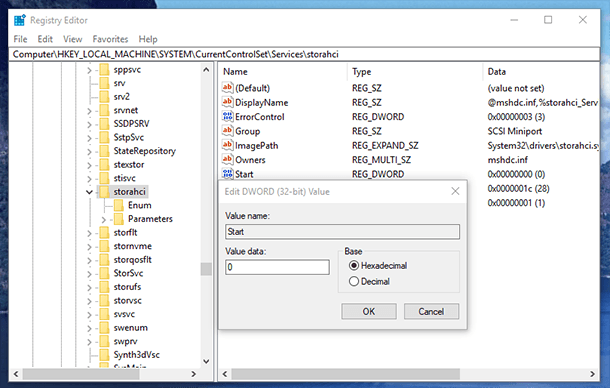The image size is (610, 388).
Task: Select the ImagePath value string icon
Action: click(x=228, y=145)
